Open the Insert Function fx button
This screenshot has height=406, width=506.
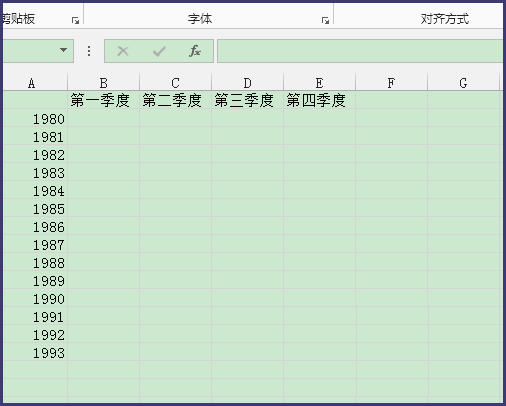click(x=195, y=51)
